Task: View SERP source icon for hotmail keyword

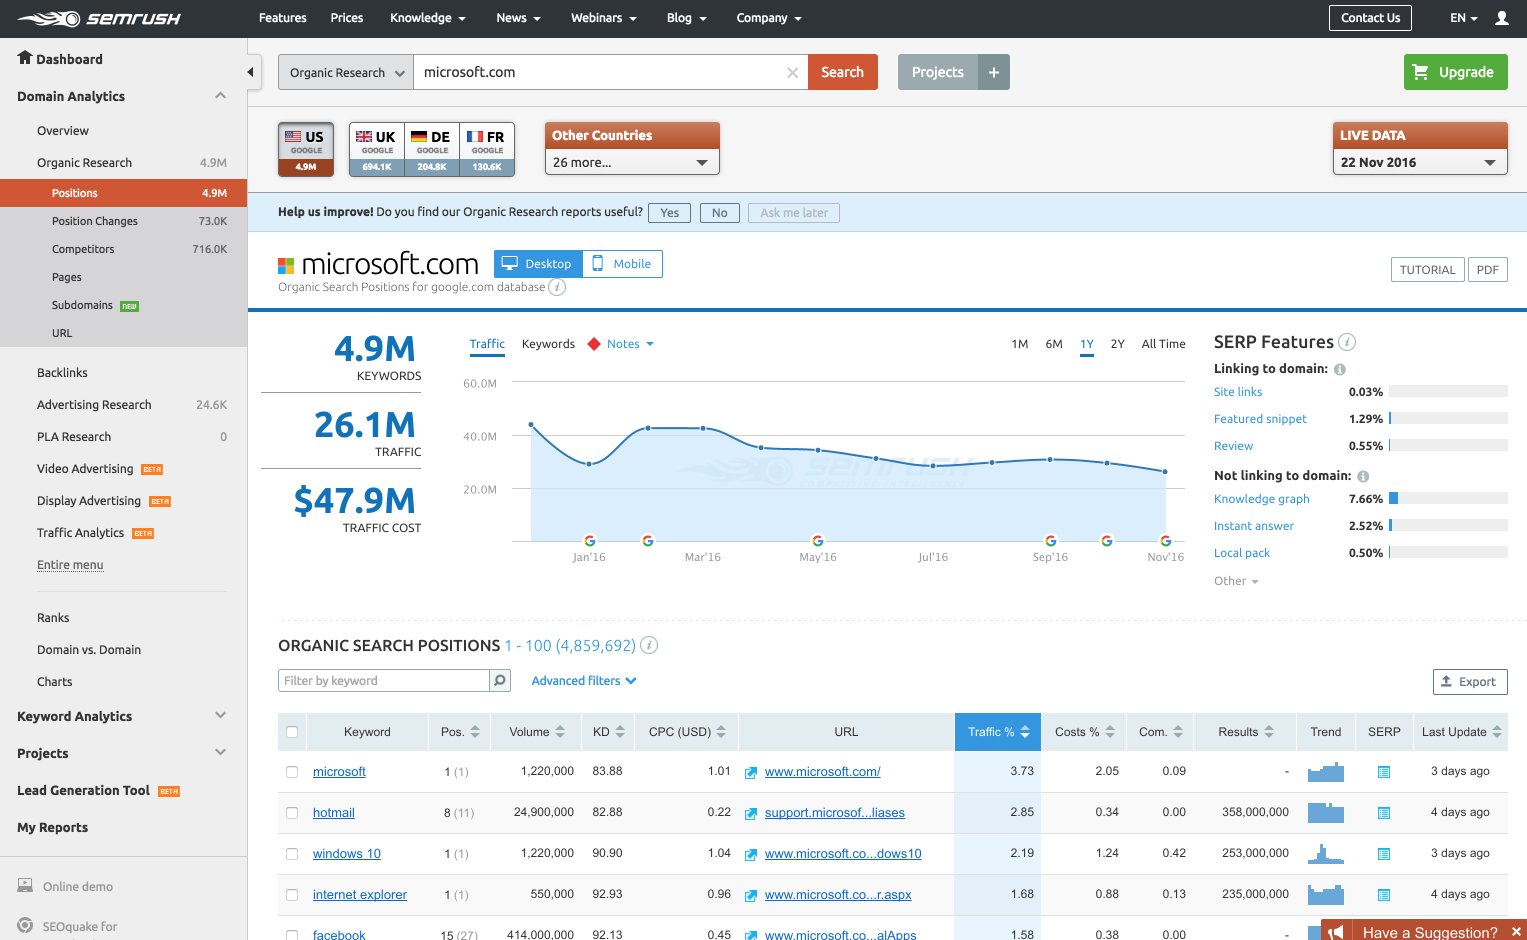Action: [x=1384, y=813]
